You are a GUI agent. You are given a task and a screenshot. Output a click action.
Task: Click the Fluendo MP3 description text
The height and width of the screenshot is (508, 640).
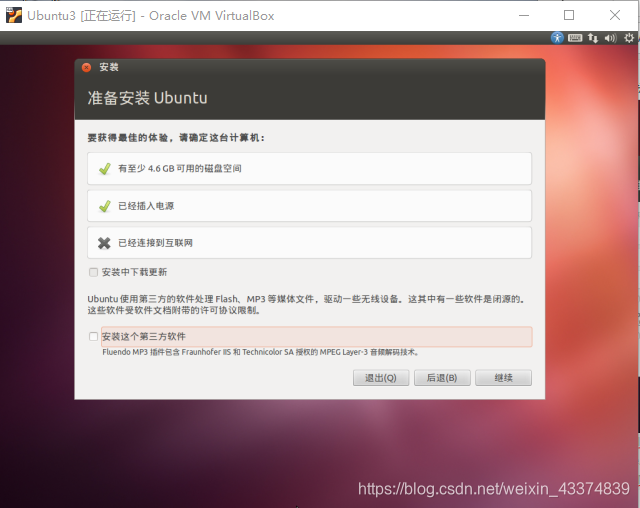[260, 352]
